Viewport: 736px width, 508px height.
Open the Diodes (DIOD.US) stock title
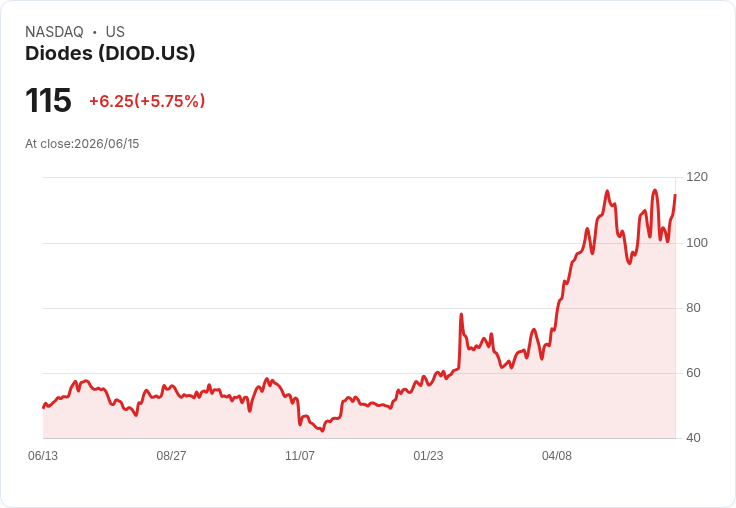110,53
